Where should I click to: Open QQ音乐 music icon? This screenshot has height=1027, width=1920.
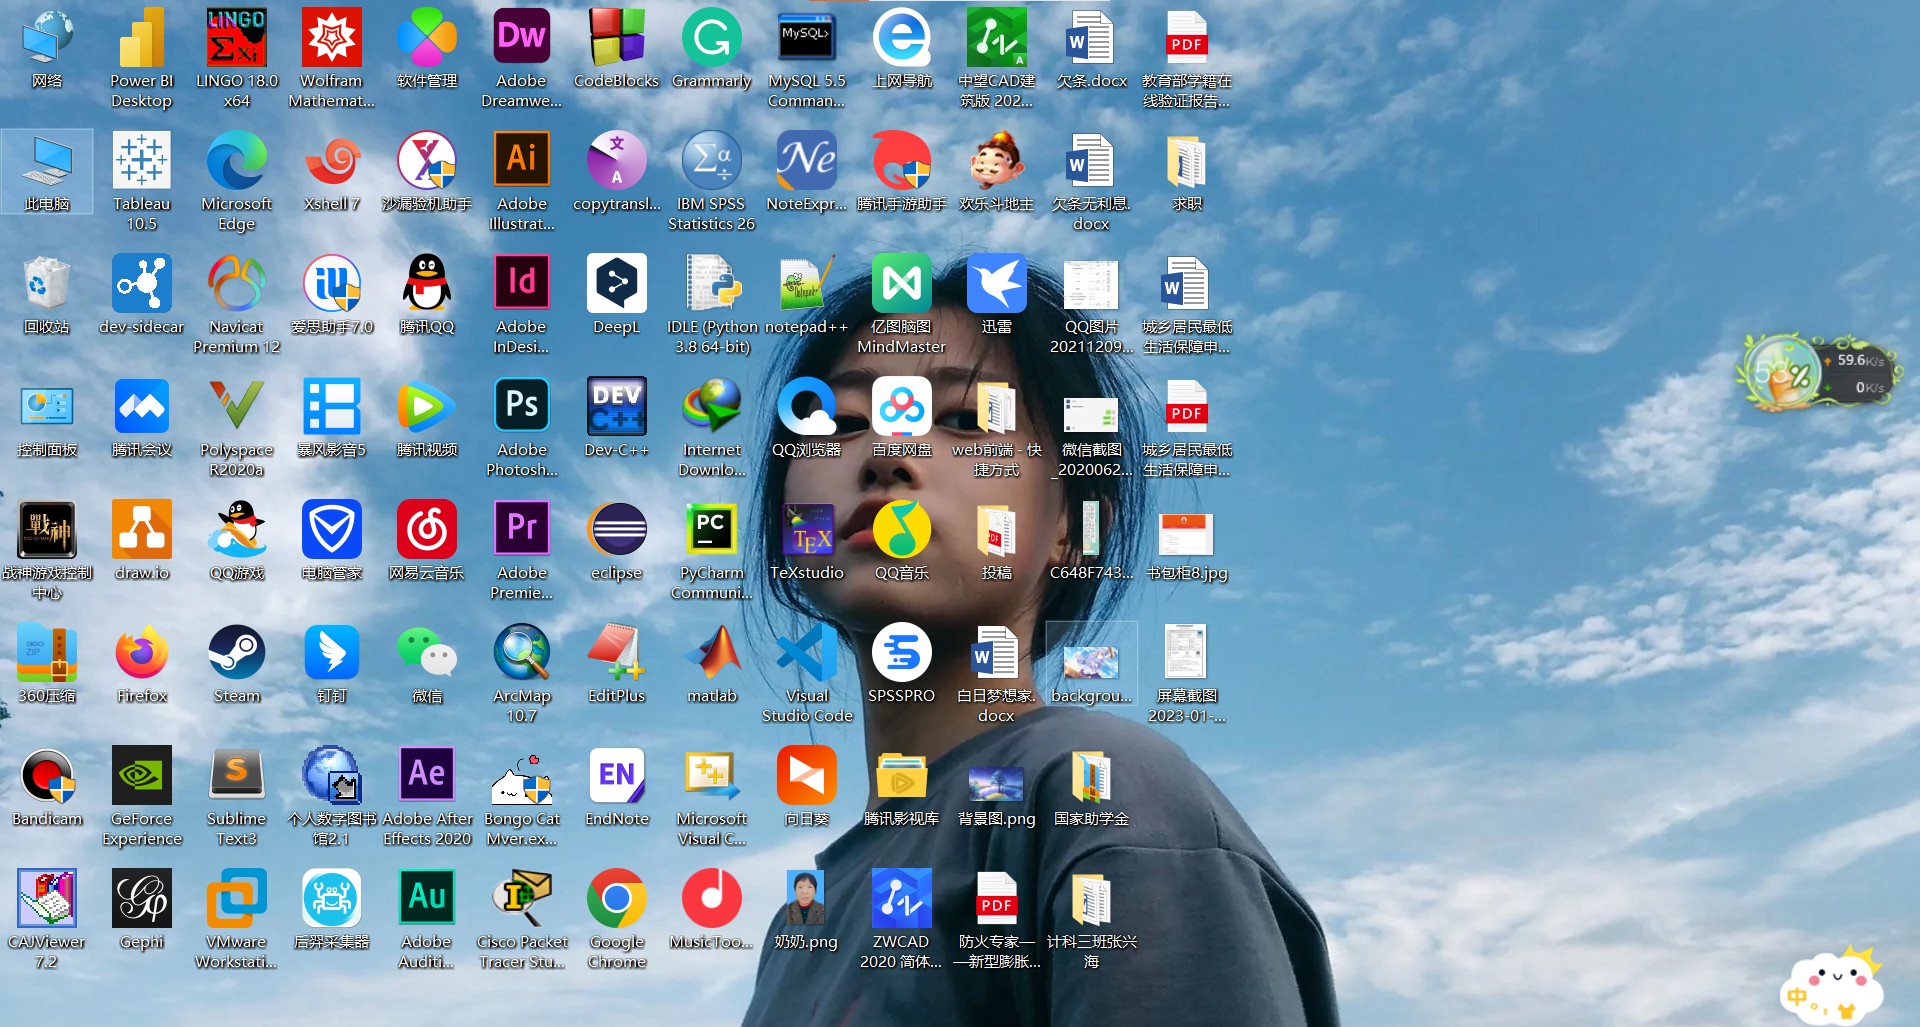click(901, 530)
